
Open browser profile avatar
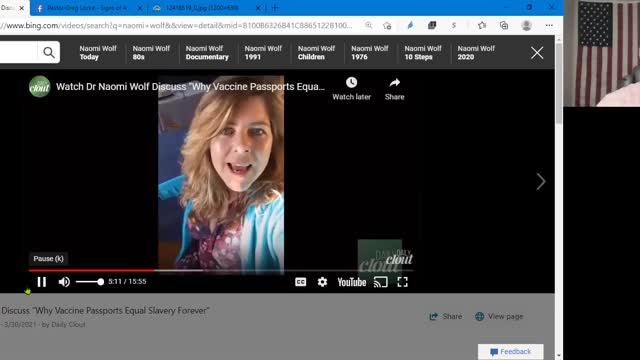click(527, 25)
